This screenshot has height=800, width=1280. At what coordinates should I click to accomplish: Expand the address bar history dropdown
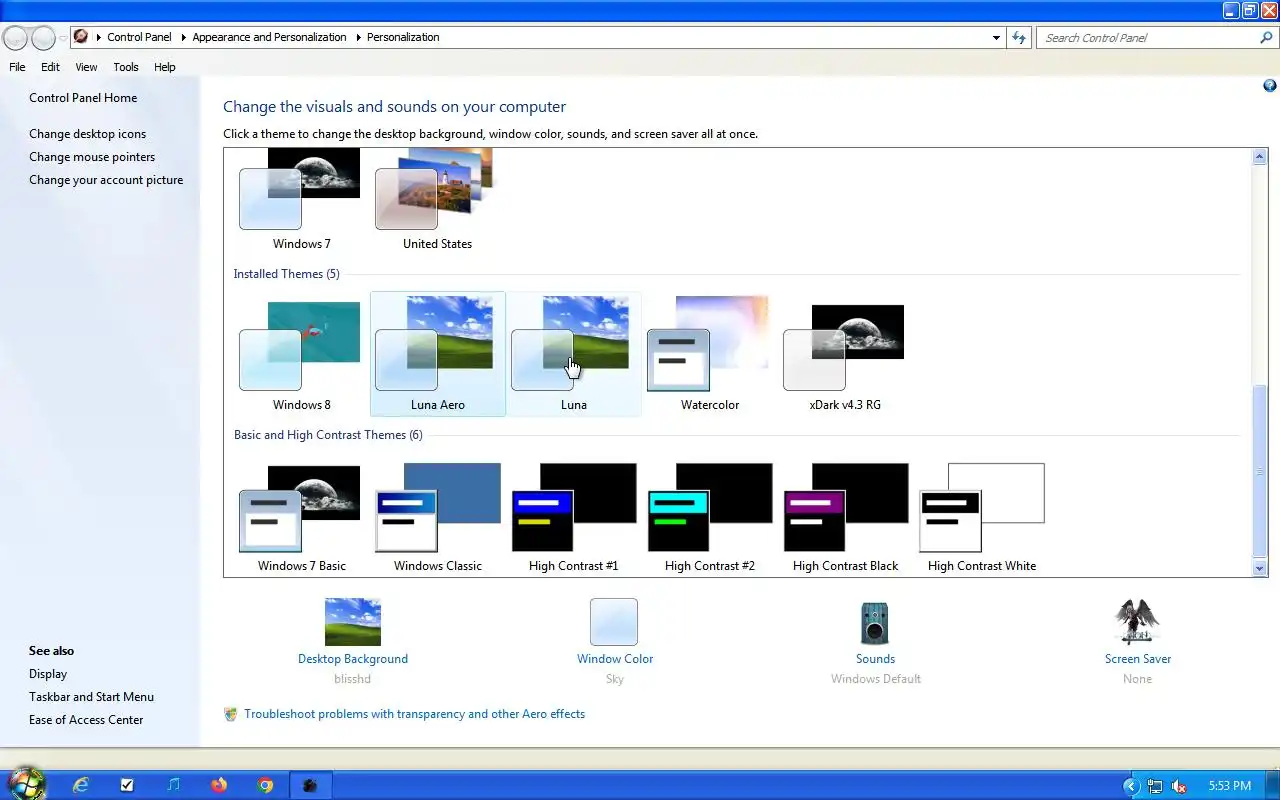(x=996, y=38)
